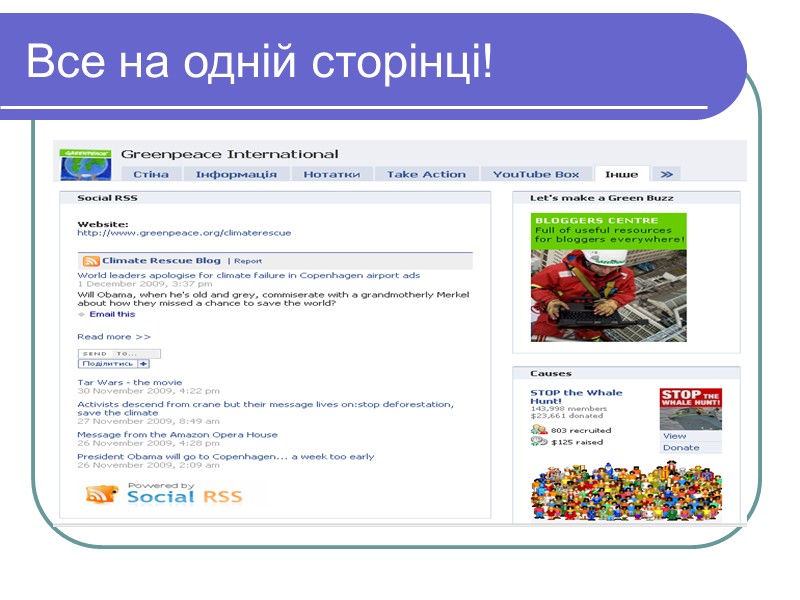Screen dimensions: 800x600
Task: Open the Activists descend from crane post
Action: click(x=265, y=408)
